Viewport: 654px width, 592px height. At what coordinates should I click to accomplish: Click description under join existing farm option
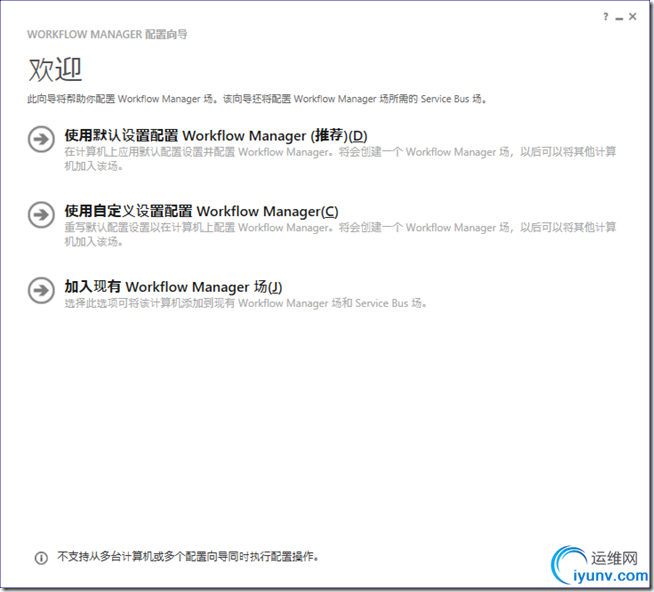[x=246, y=303]
